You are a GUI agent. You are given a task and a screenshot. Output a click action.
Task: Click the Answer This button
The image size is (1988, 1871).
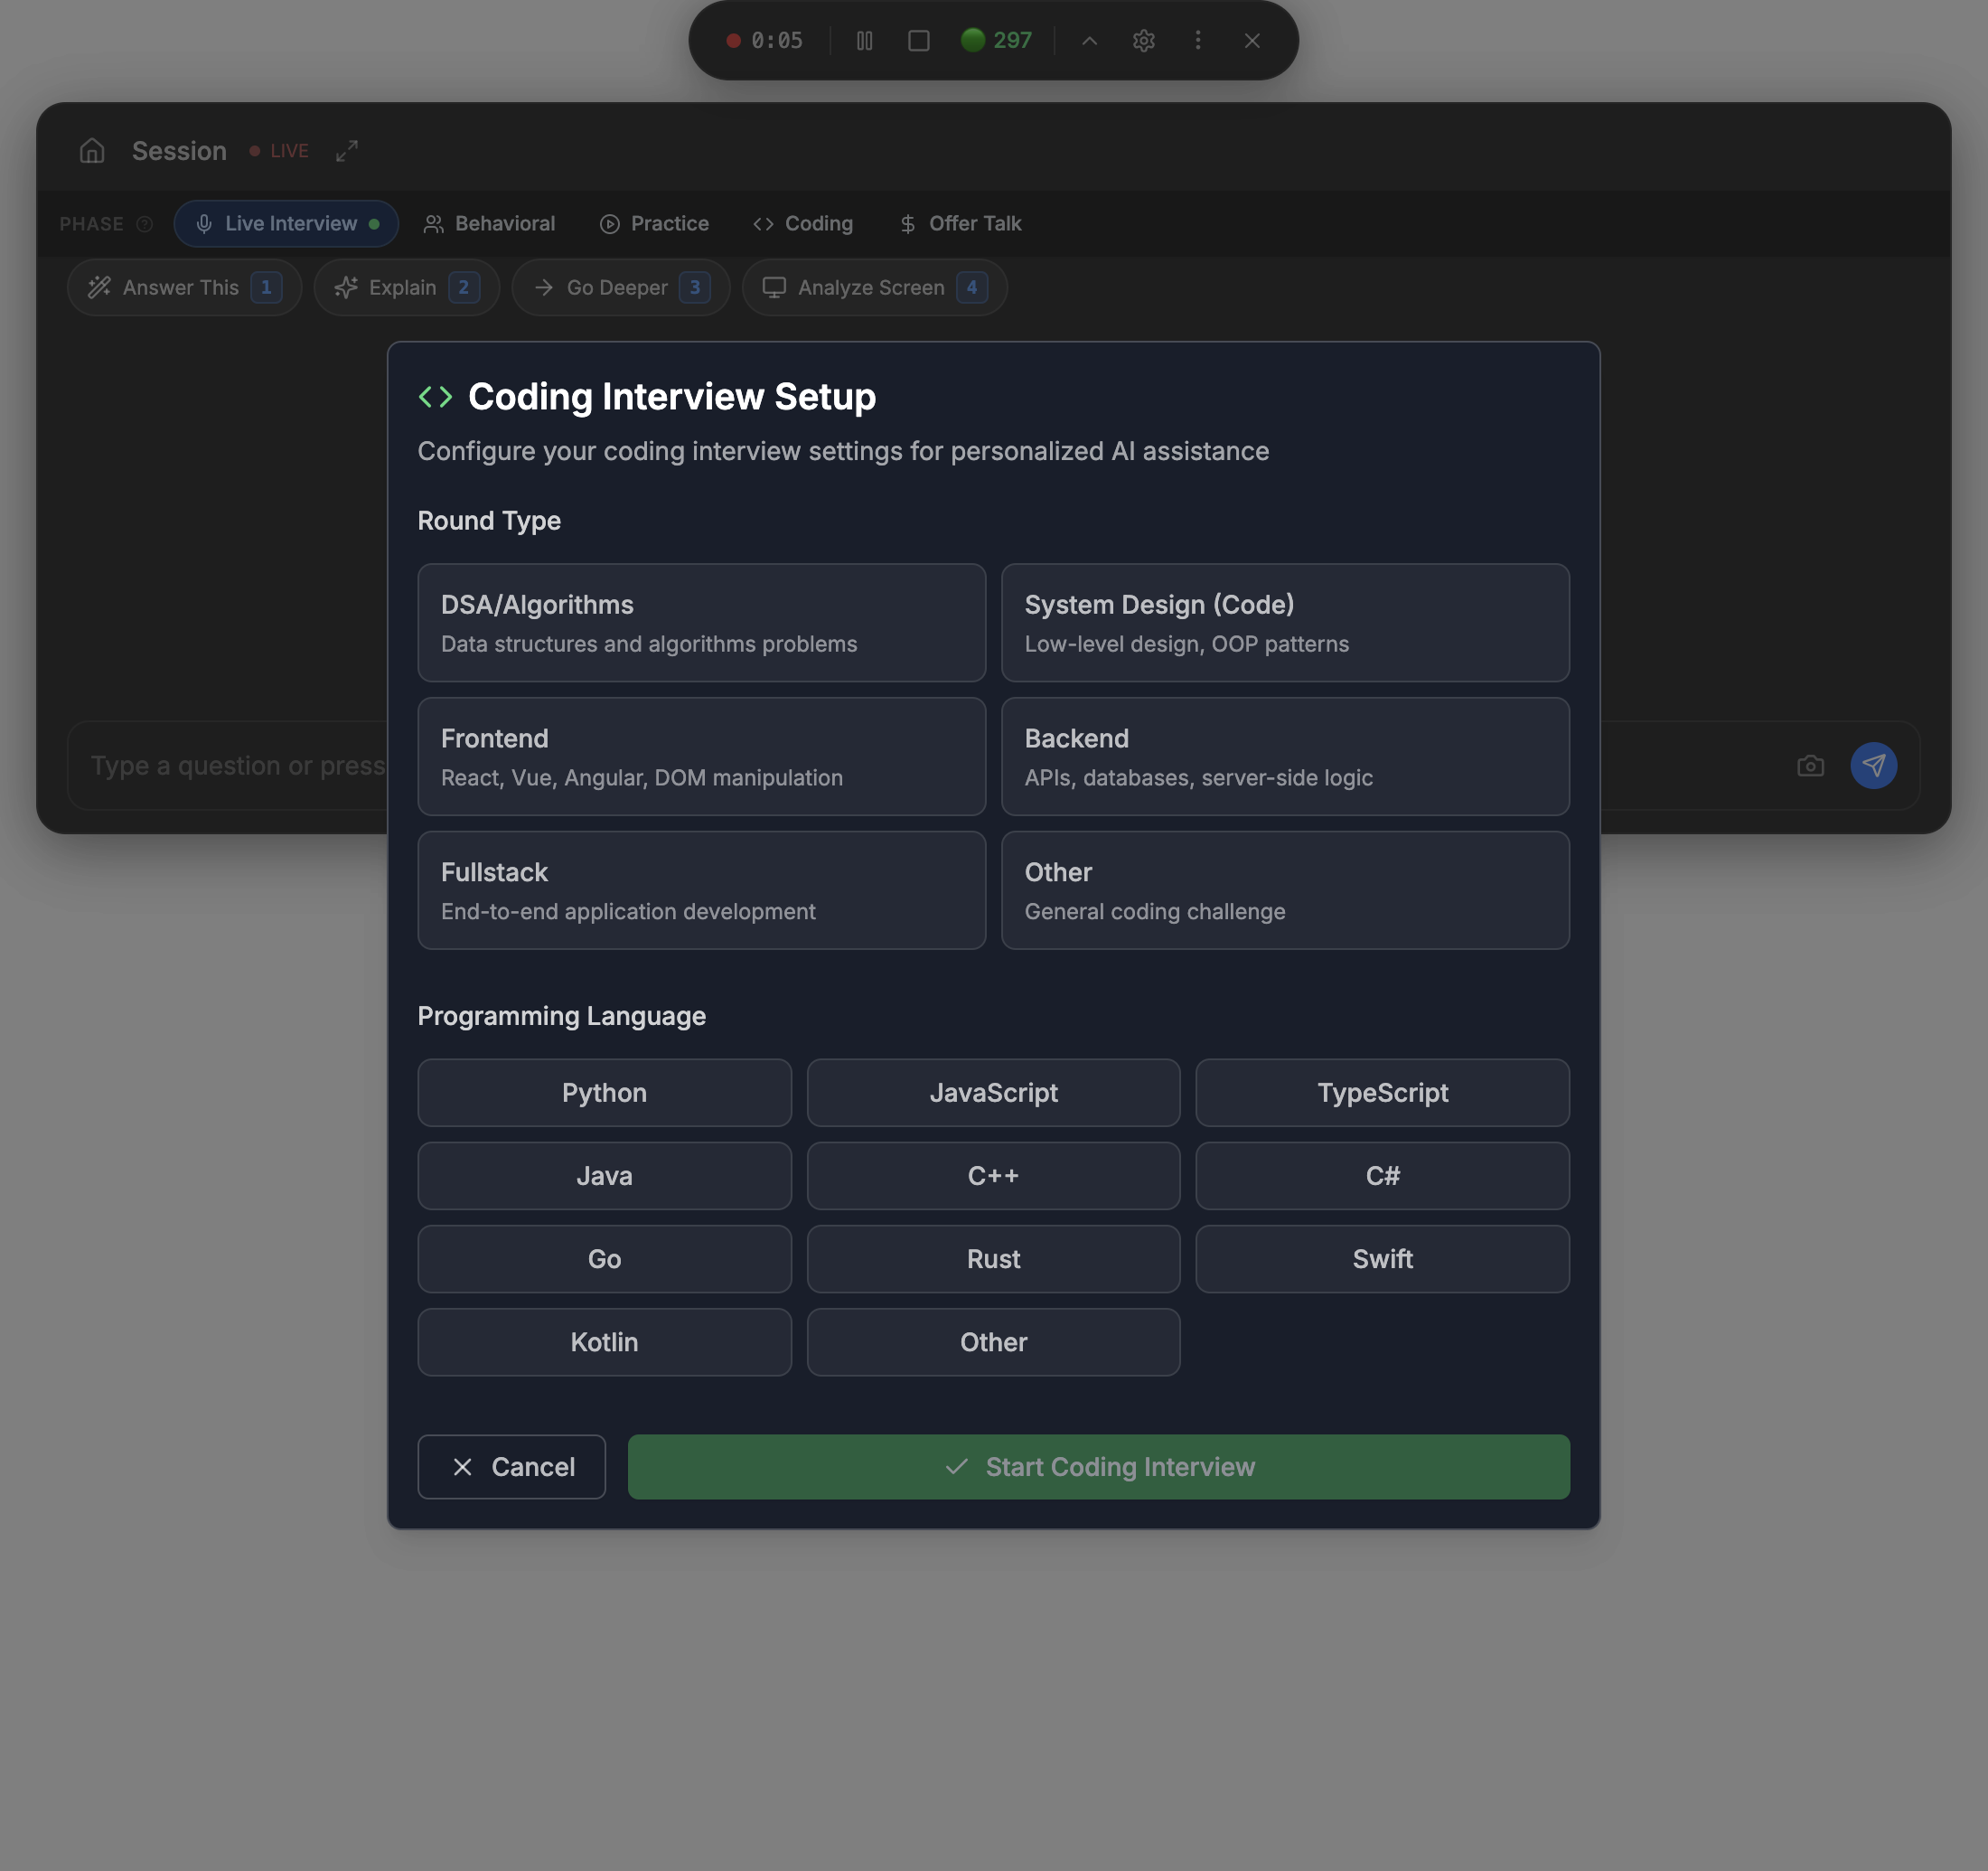[185, 288]
